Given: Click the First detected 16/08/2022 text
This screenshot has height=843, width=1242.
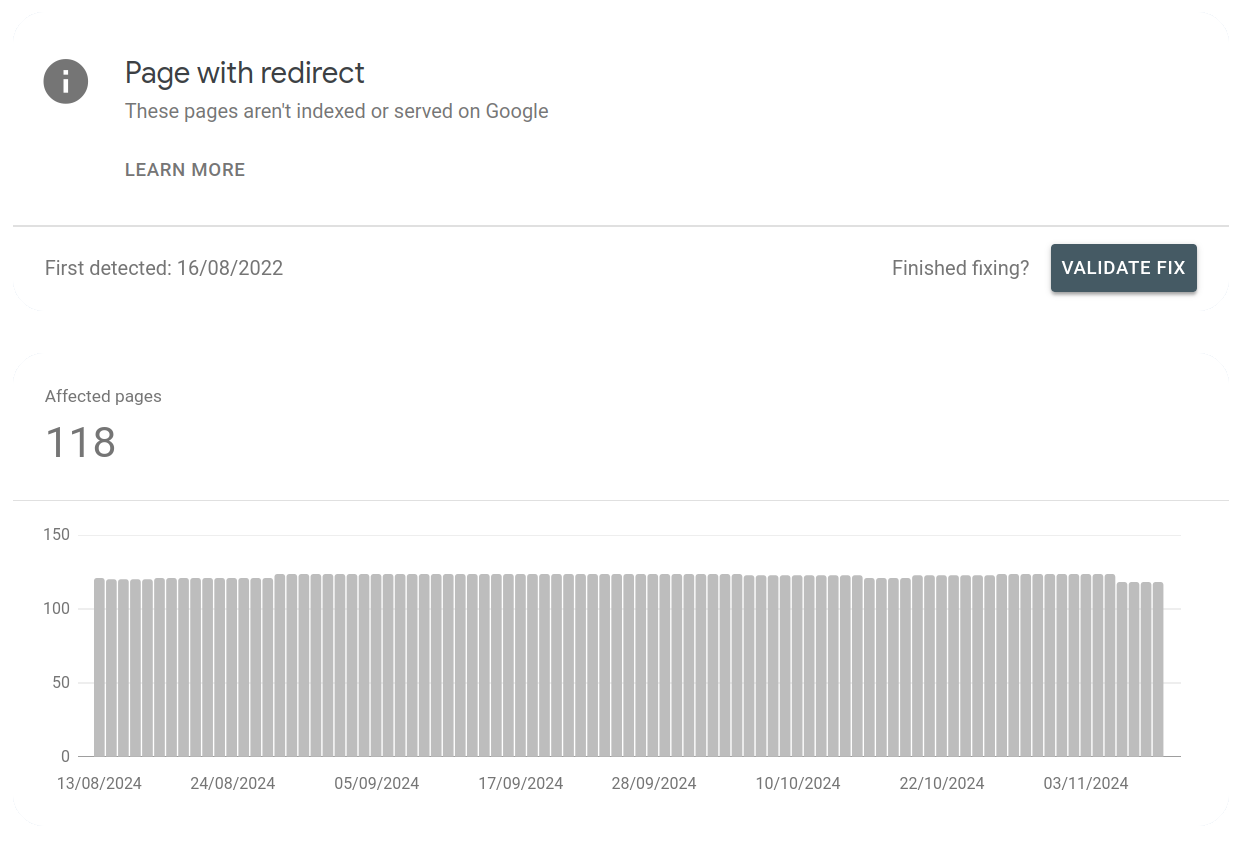Looking at the screenshot, I should [164, 268].
